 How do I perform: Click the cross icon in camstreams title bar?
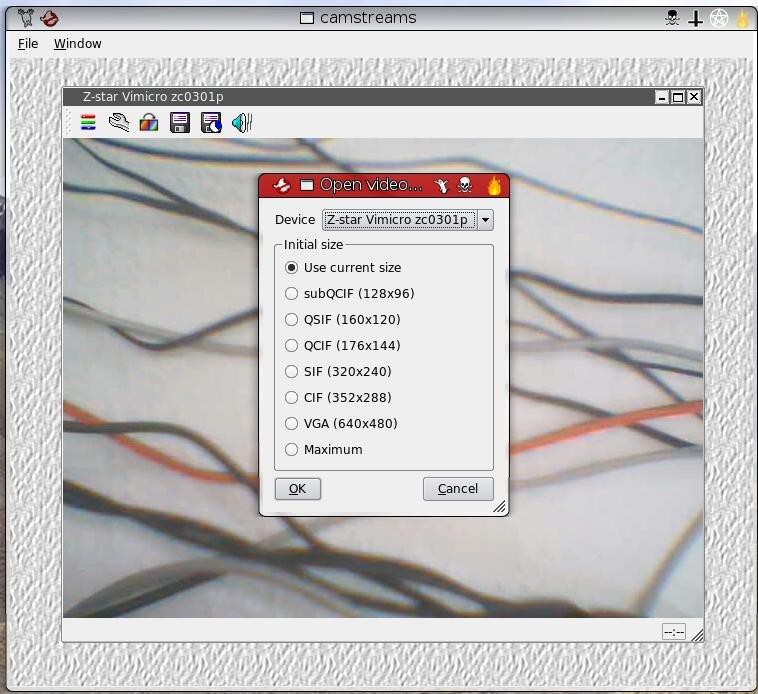coord(695,19)
